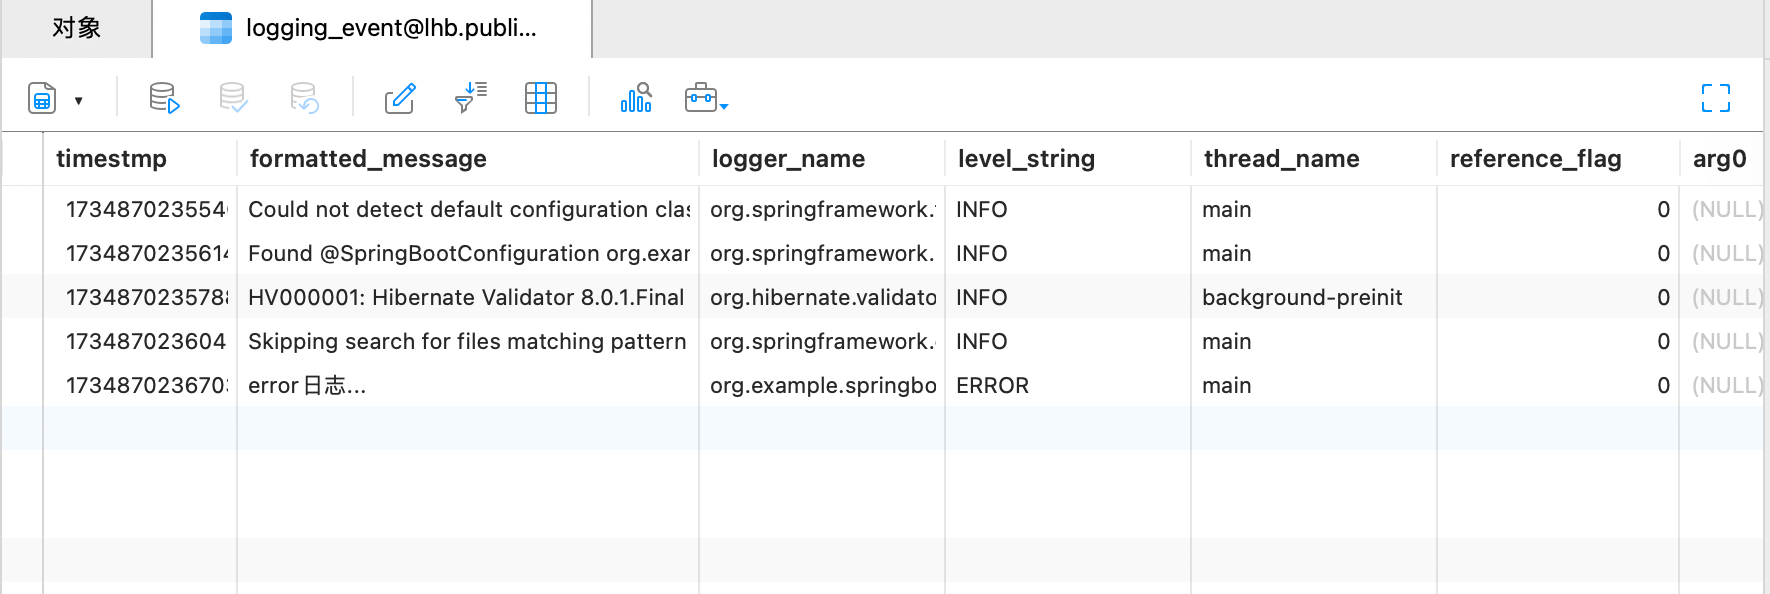Select the timestmp cell 173487023604
This screenshot has width=1770, height=594.
[x=140, y=341]
